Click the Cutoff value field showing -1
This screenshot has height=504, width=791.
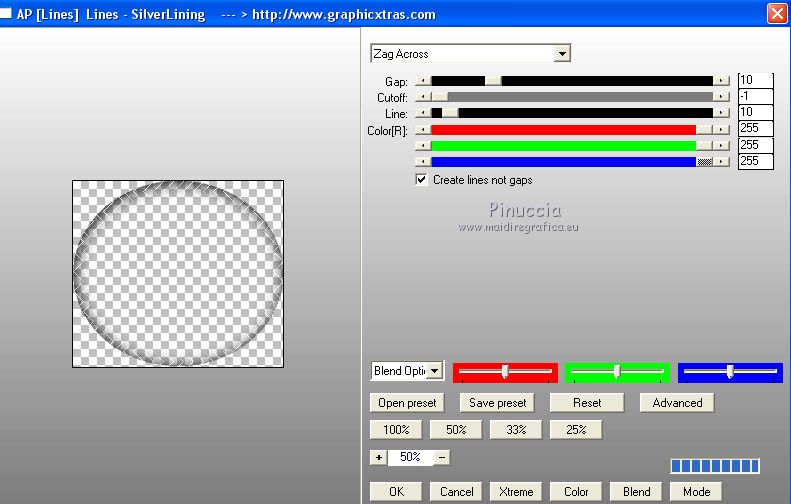[755, 96]
